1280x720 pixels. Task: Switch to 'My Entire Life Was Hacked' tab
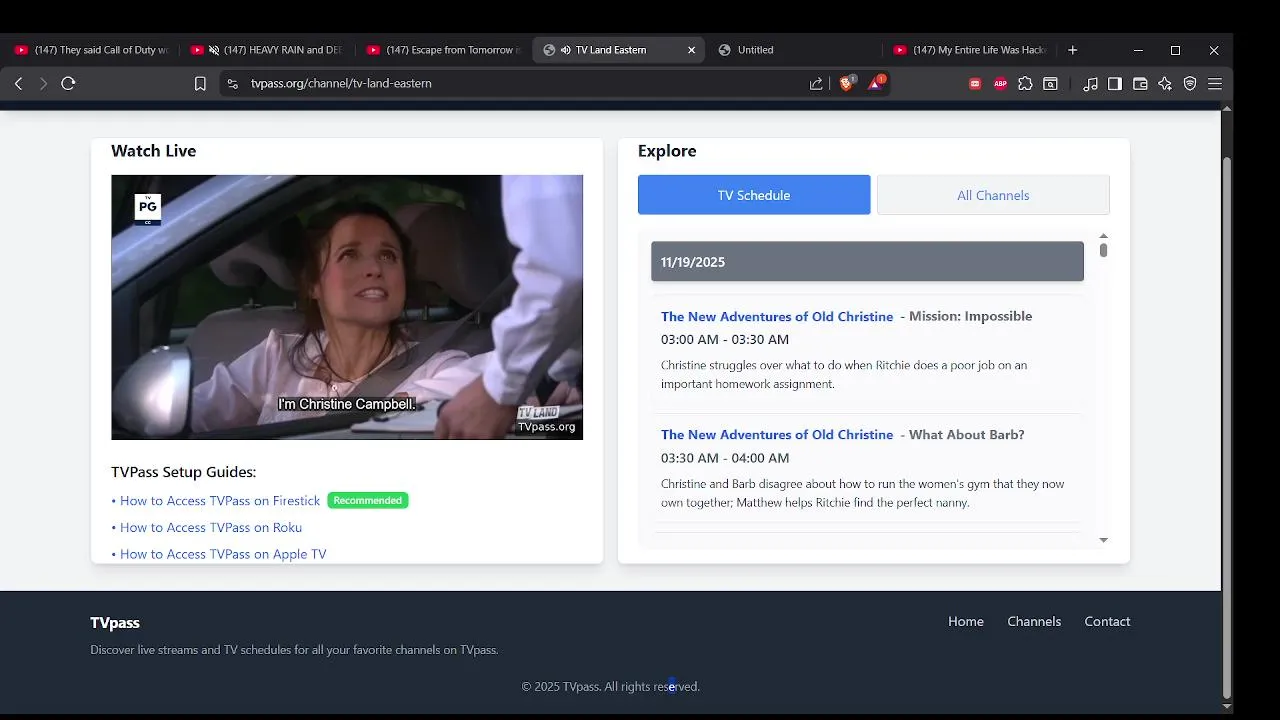tap(970, 50)
